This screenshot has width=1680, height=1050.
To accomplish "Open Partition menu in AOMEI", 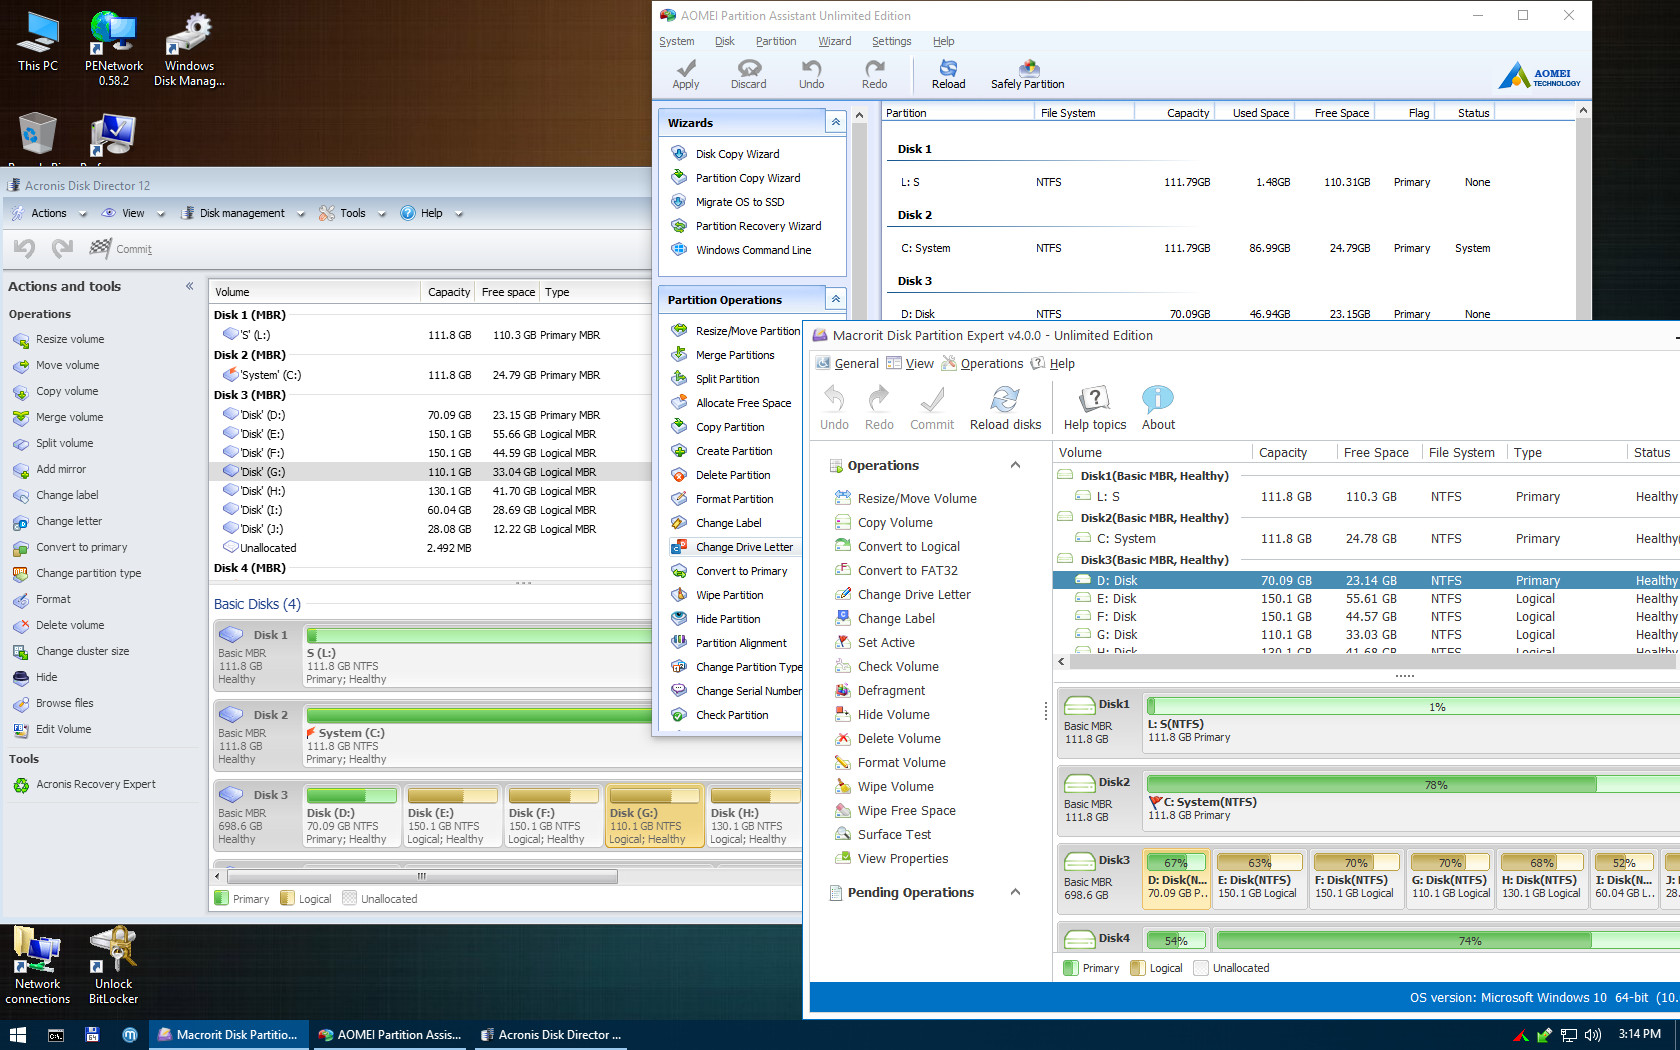I will pyautogui.click(x=776, y=41).
